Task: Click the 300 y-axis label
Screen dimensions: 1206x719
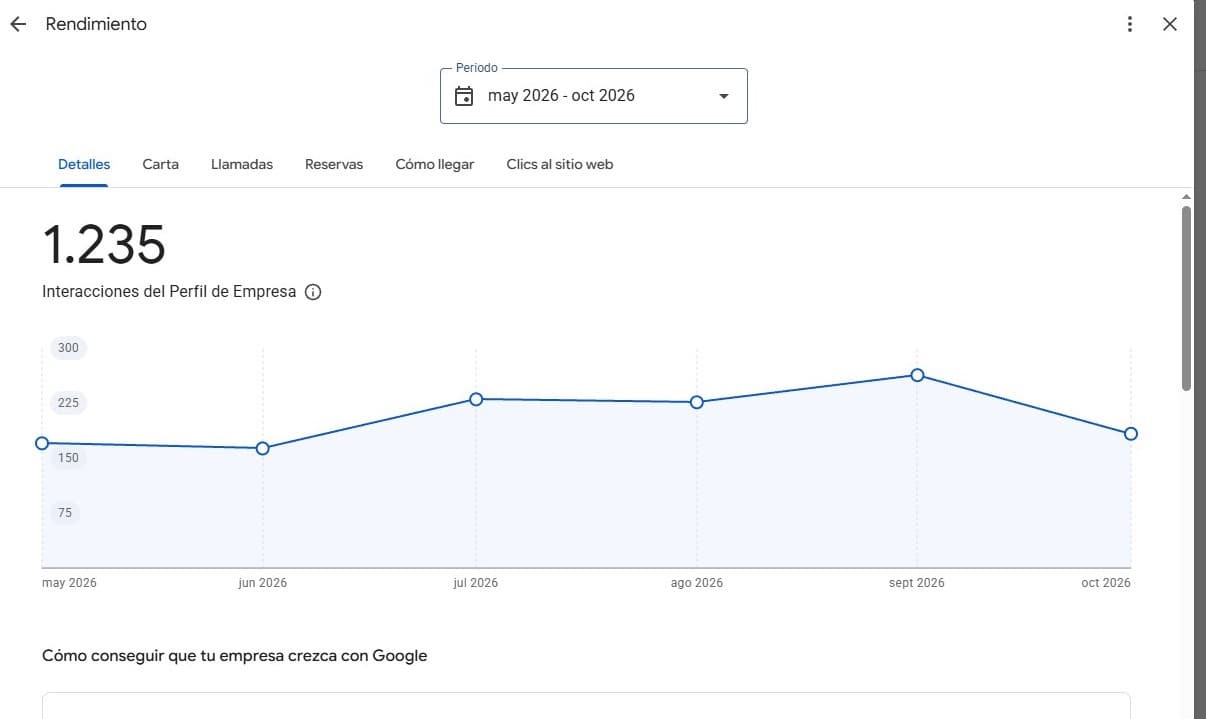Action: pos(68,348)
